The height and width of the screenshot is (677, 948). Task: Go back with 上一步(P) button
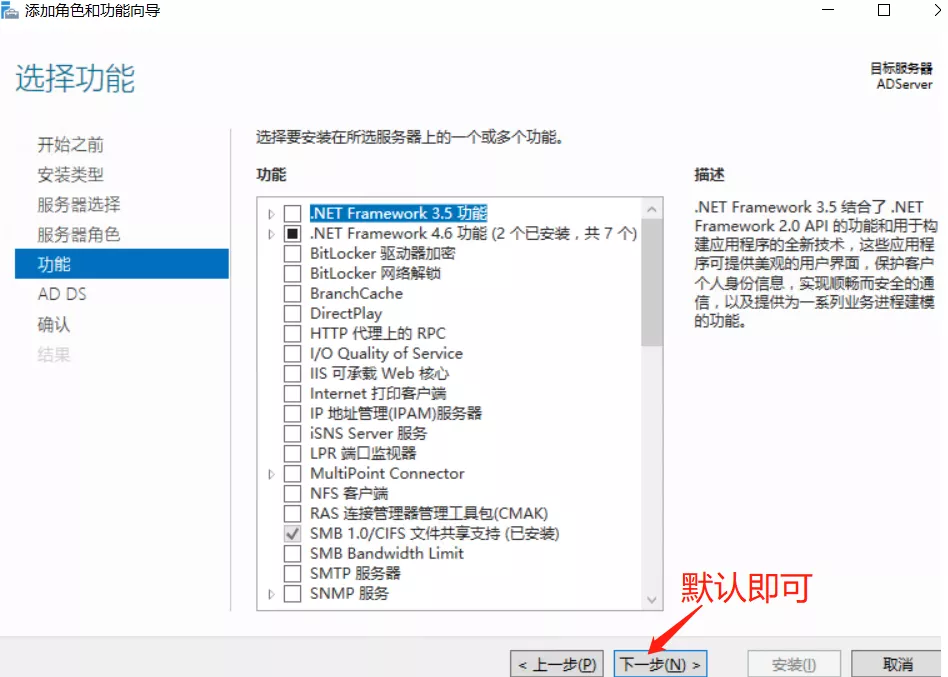557,664
